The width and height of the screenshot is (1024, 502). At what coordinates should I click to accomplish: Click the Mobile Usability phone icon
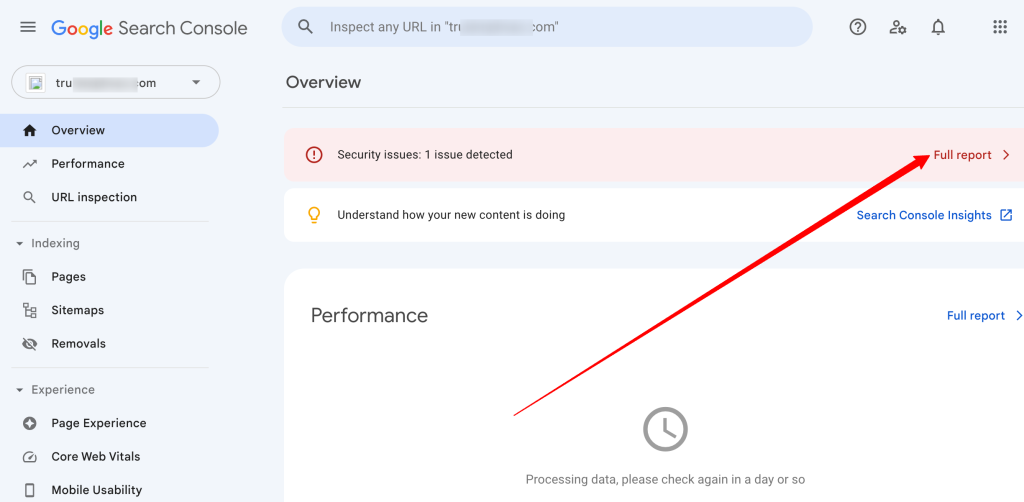pos(29,490)
